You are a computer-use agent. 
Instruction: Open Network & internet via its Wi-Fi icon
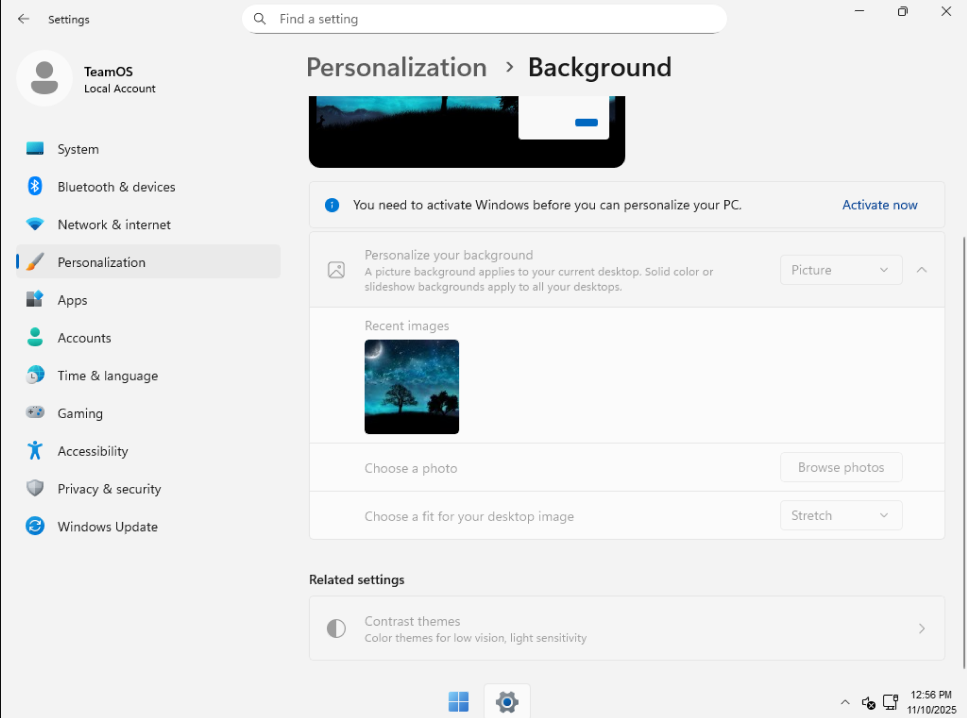coord(35,225)
